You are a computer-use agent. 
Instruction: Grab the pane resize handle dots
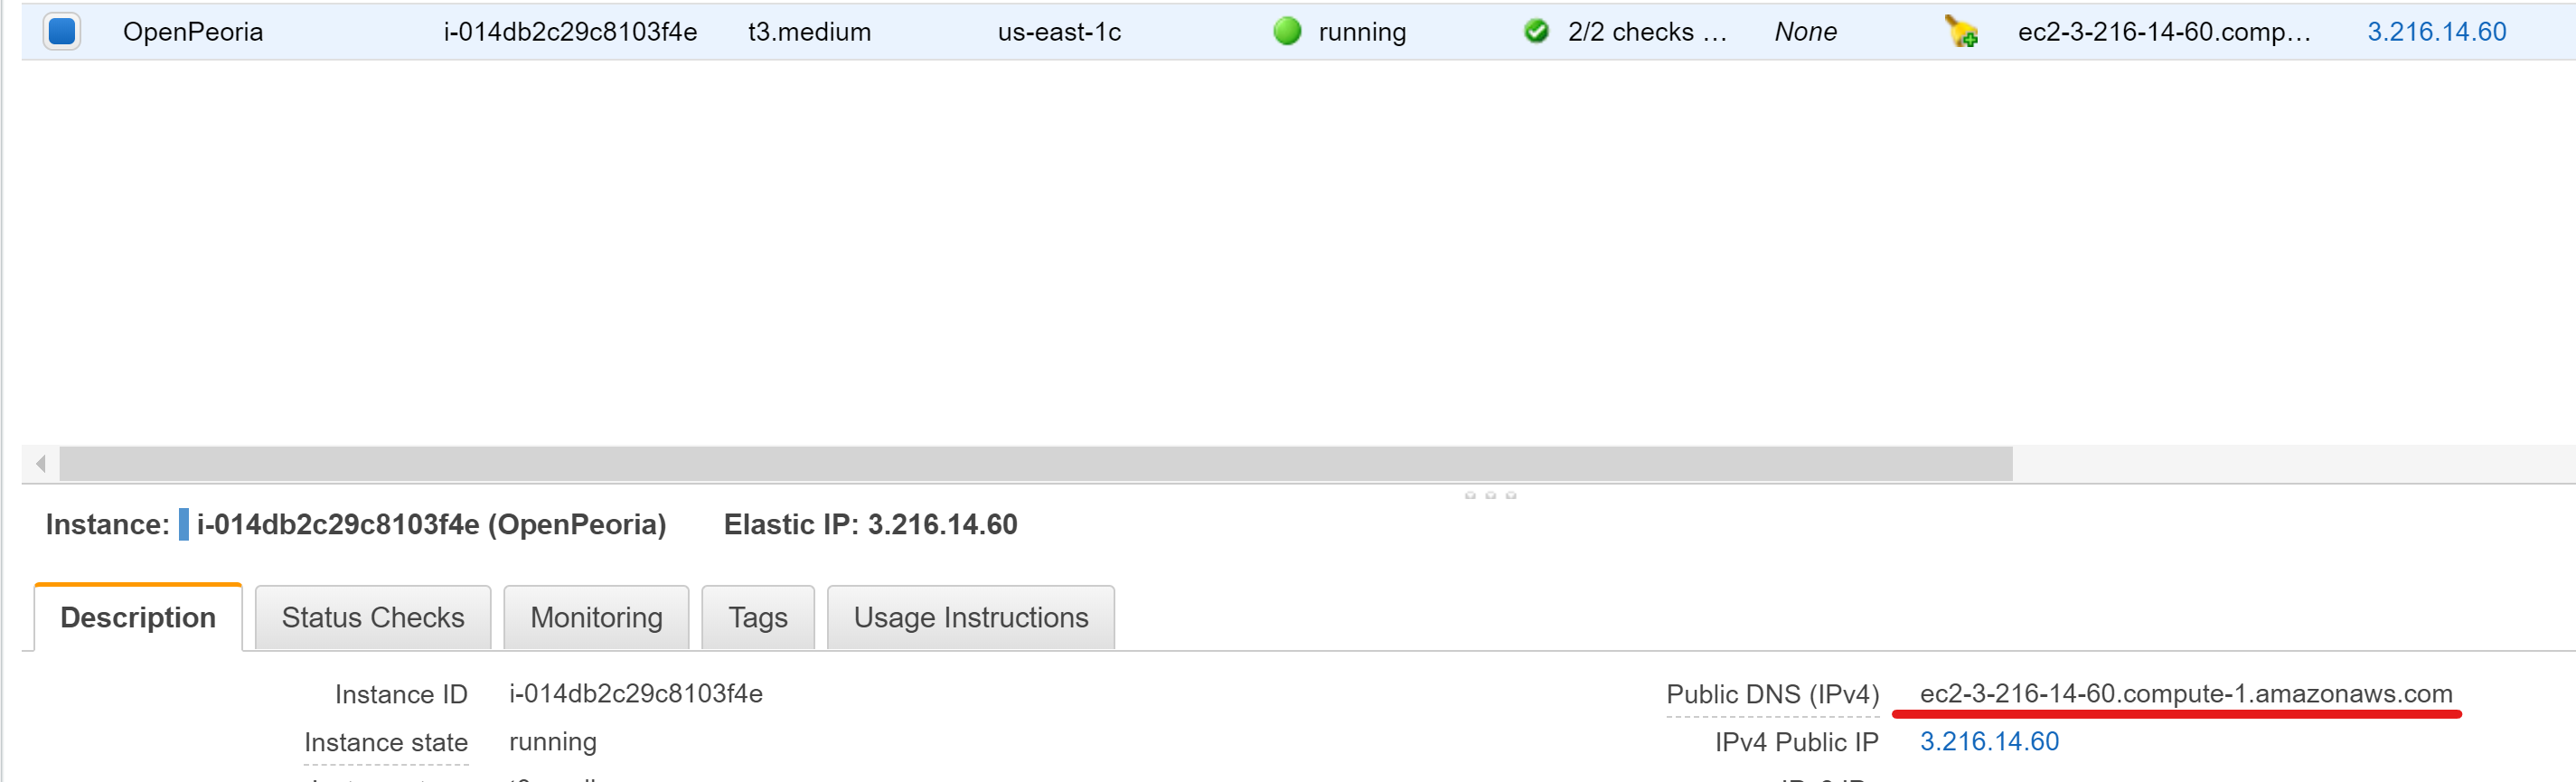tap(1490, 495)
